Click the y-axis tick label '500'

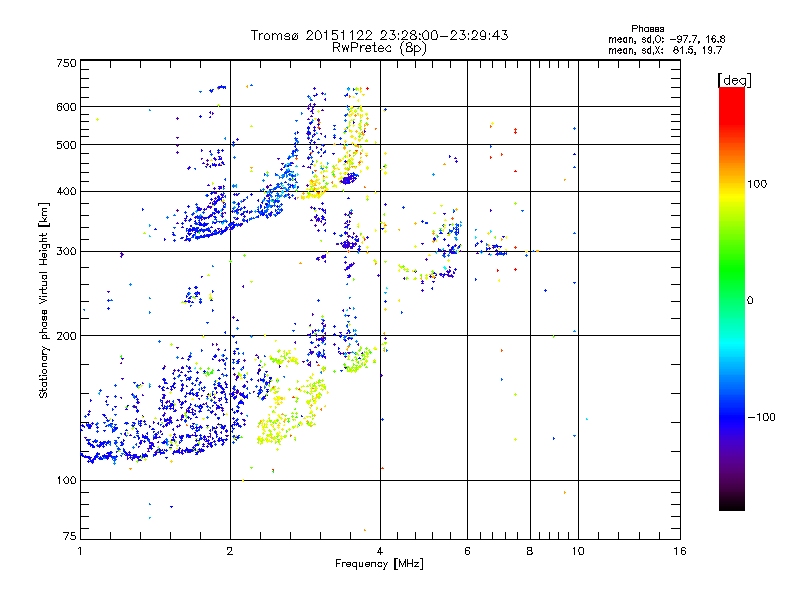pos(66,145)
